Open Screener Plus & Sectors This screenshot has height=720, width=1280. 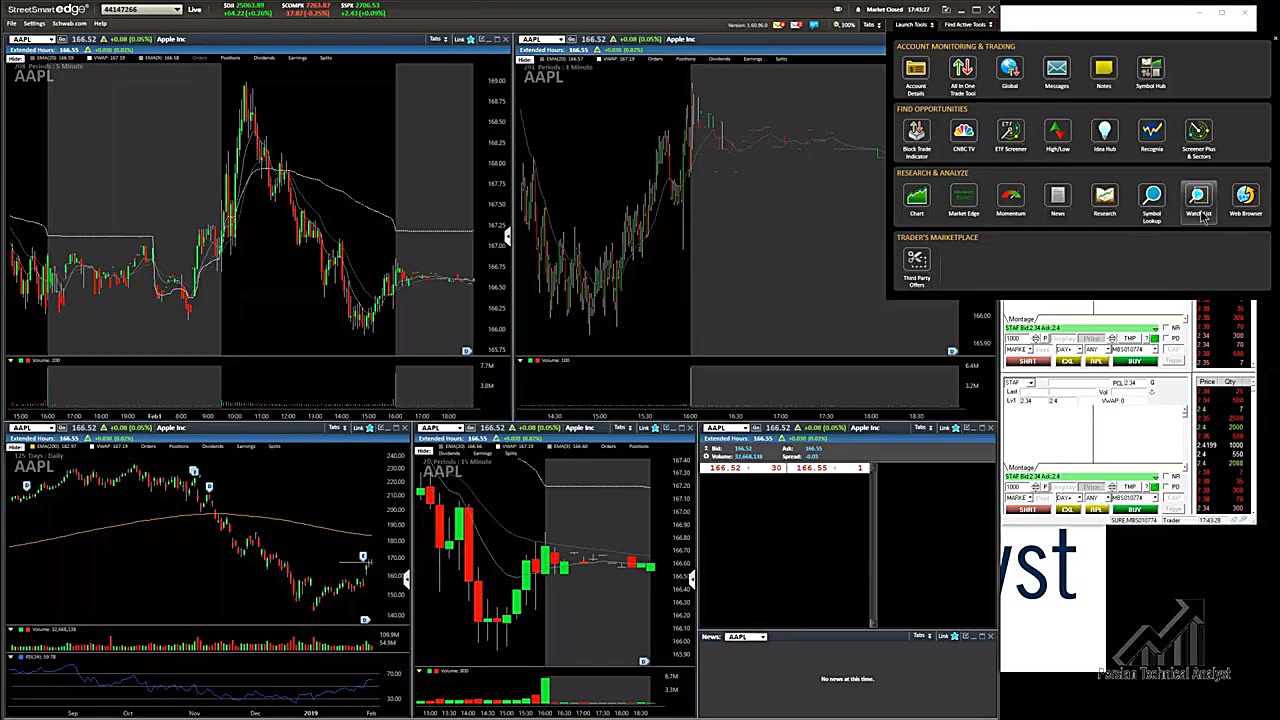click(1198, 139)
